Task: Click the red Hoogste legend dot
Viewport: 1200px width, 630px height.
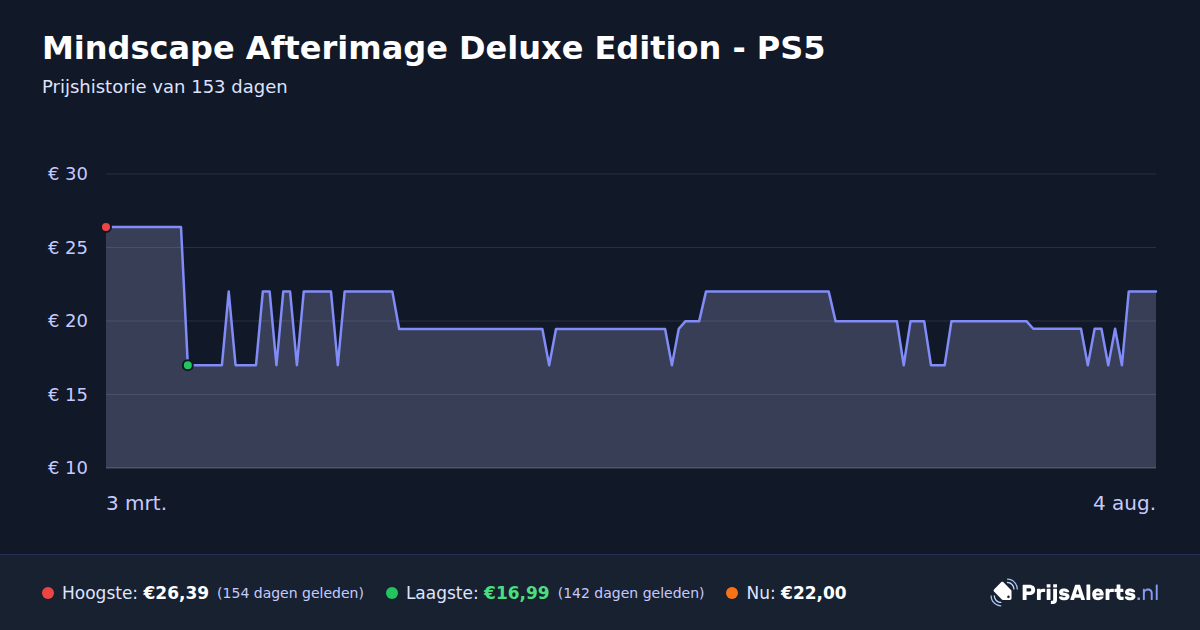Action: (x=48, y=593)
